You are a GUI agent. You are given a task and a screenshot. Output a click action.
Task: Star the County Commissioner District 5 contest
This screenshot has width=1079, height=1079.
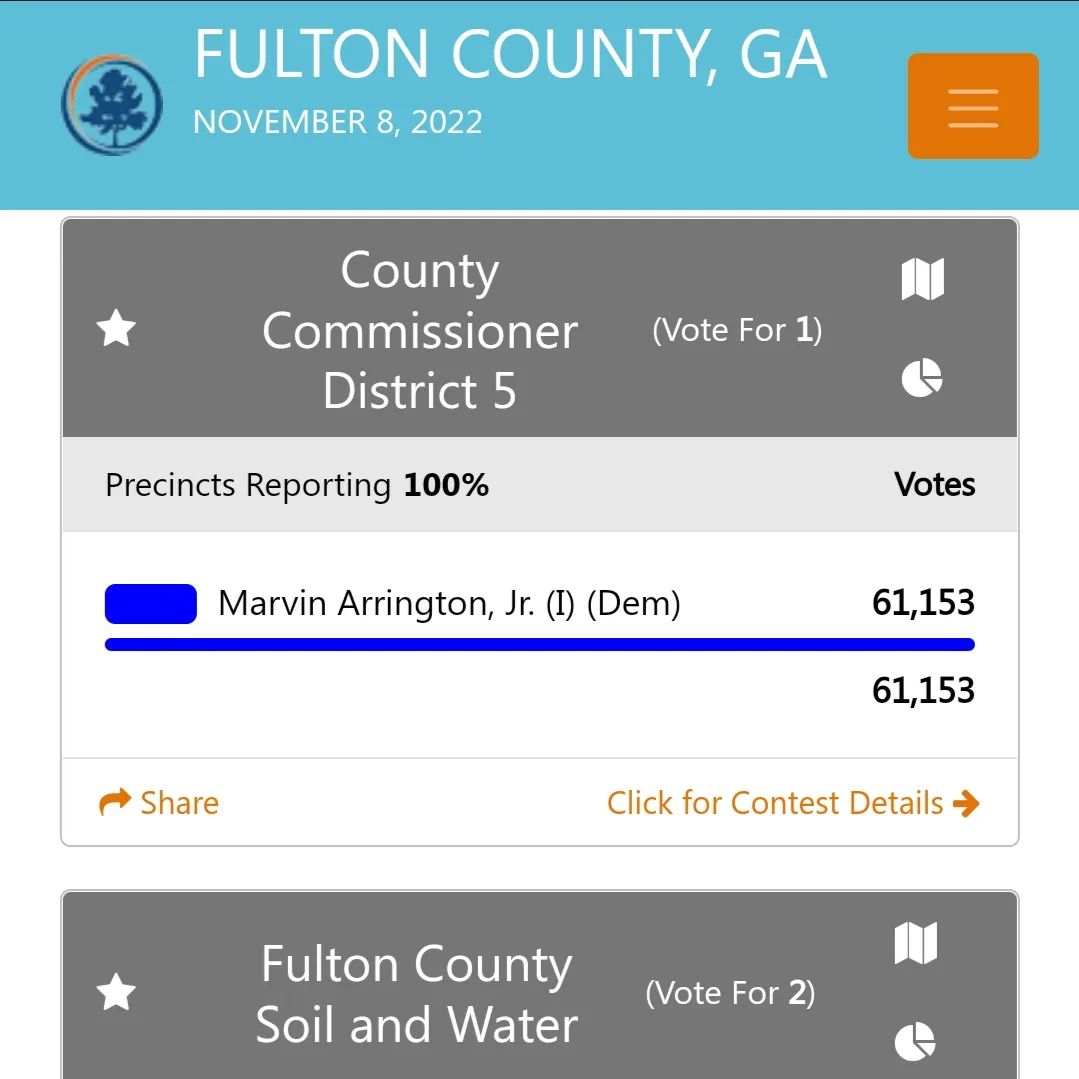point(116,329)
